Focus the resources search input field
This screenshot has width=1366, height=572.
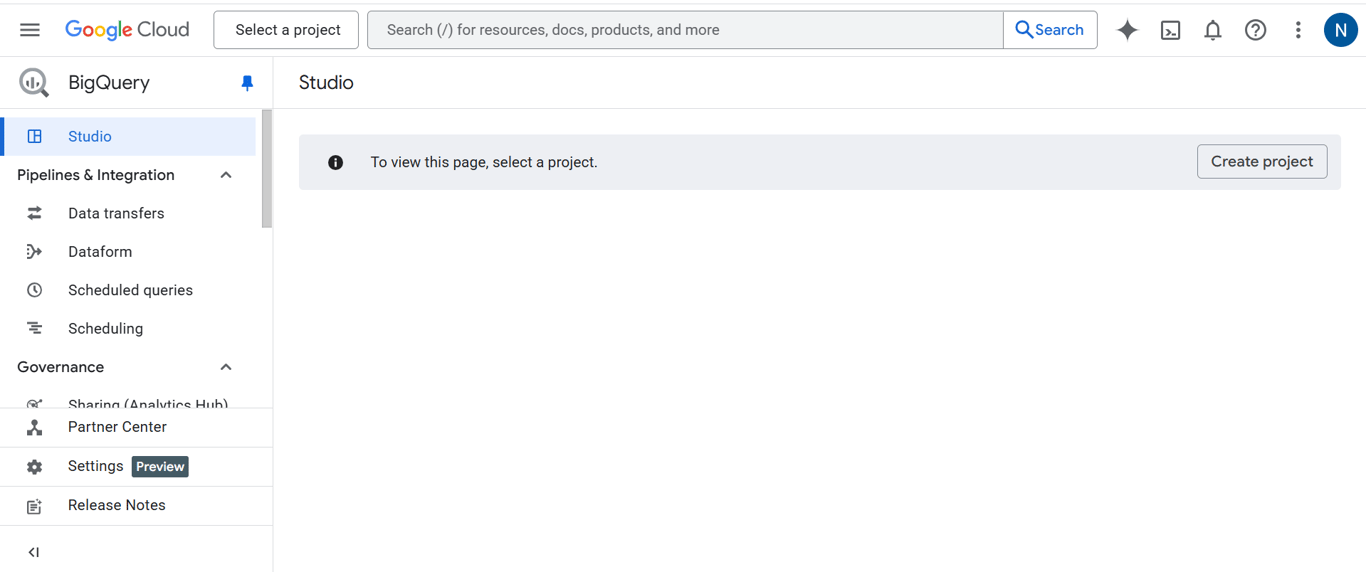pyautogui.click(x=685, y=30)
